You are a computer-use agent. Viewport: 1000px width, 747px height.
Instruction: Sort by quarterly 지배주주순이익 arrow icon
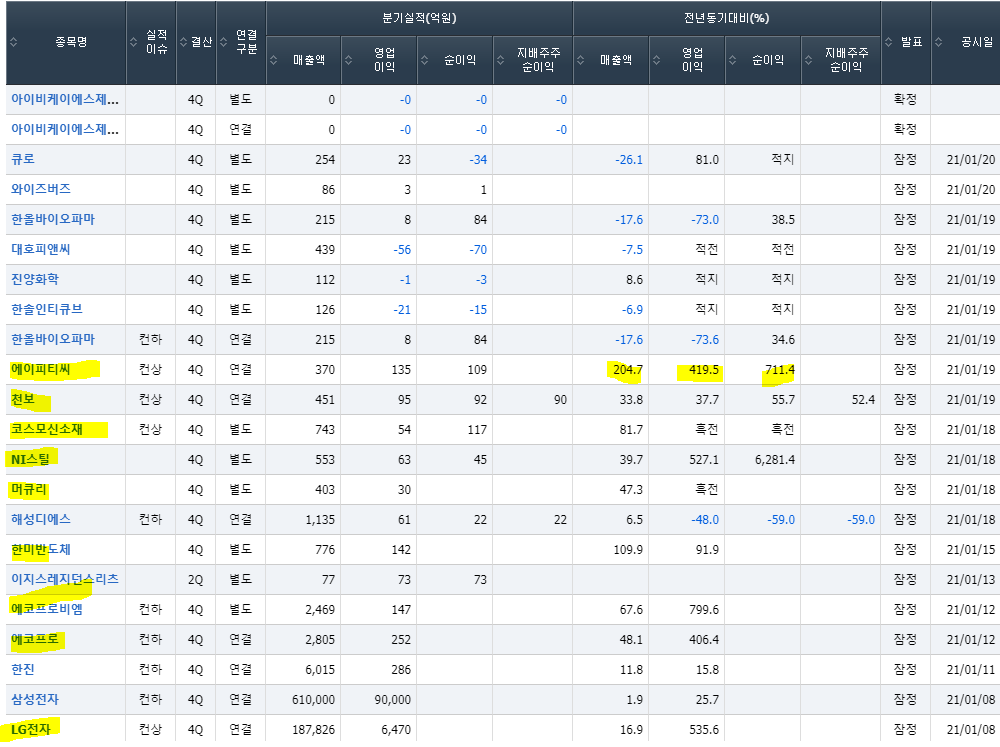pyautogui.click(x=501, y=60)
